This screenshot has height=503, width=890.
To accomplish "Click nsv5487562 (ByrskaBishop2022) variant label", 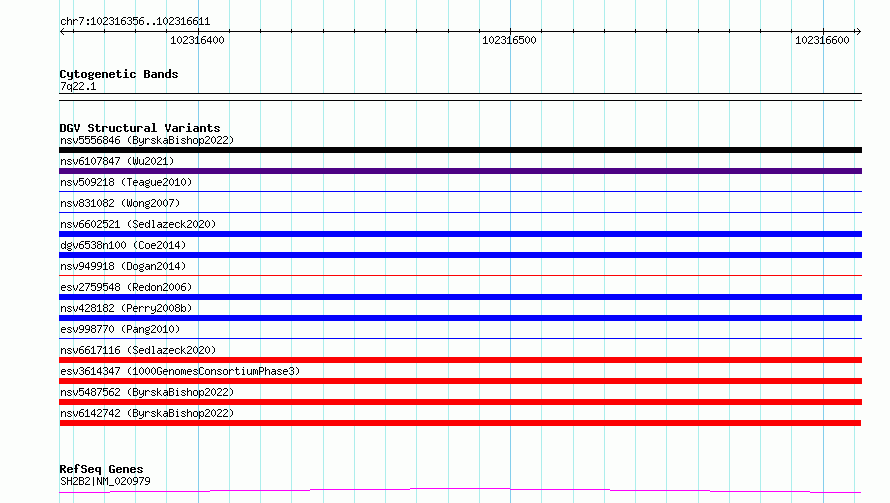I will pyautogui.click(x=147, y=392).
